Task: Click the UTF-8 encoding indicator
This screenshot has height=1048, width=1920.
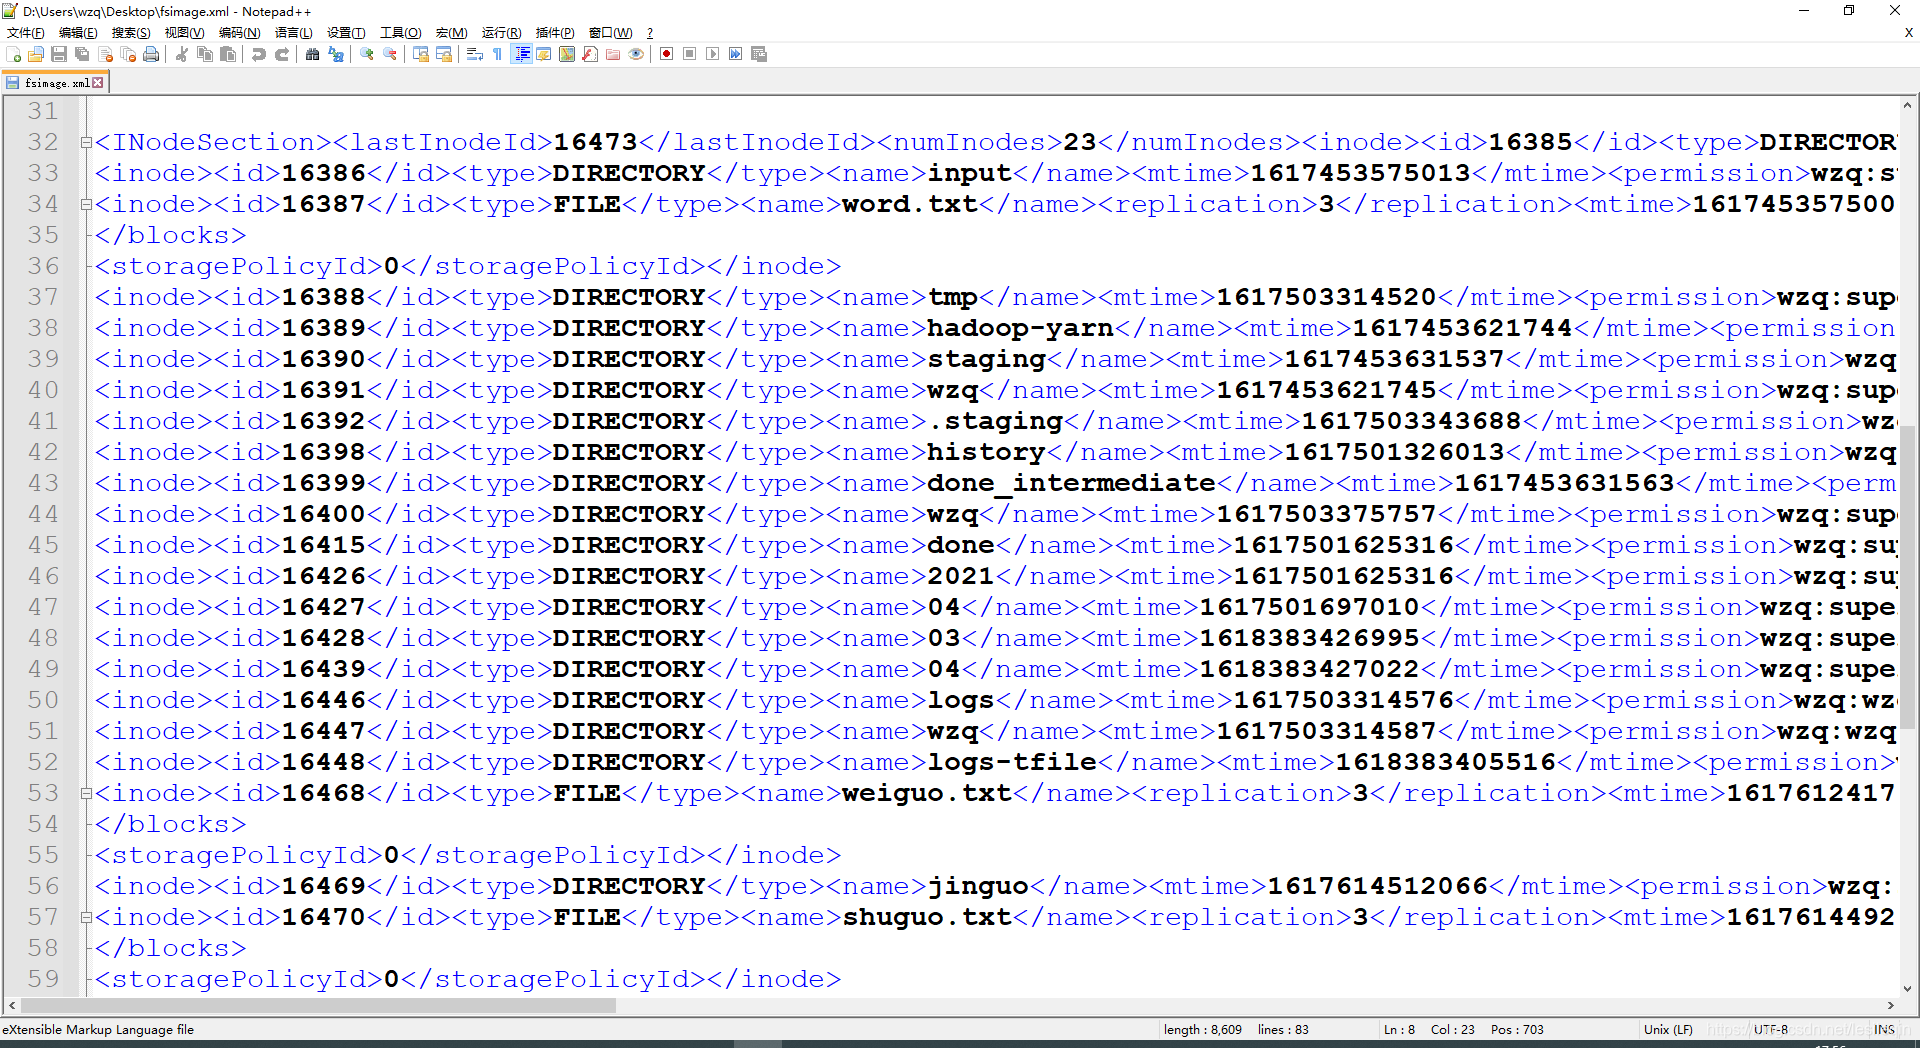Action: point(1771,1030)
